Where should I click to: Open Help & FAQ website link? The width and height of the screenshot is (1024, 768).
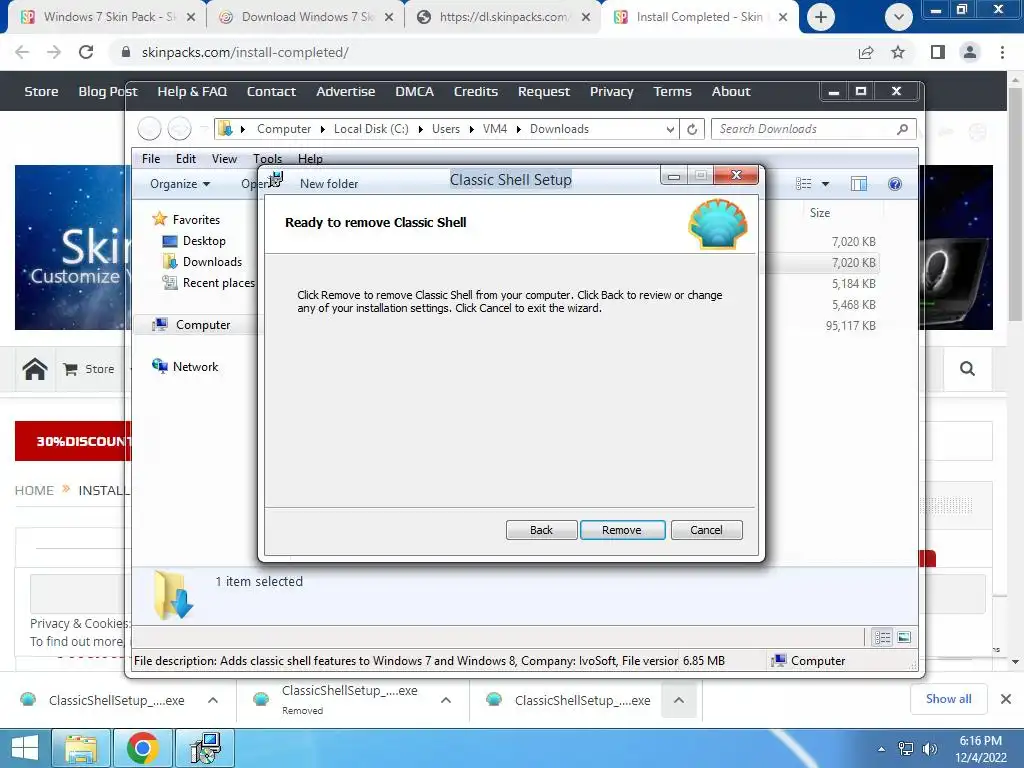[192, 91]
